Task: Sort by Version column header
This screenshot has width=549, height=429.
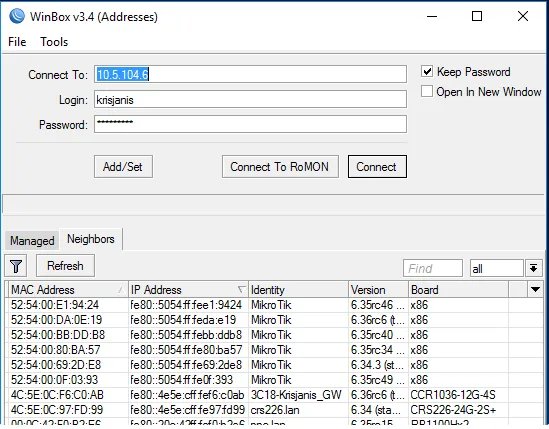Action: (378, 290)
